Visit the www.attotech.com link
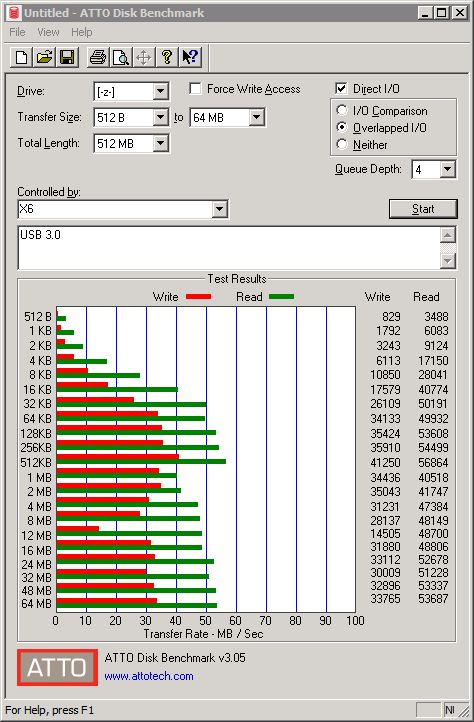This screenshot has width=474, height=722. pos(149,676)
